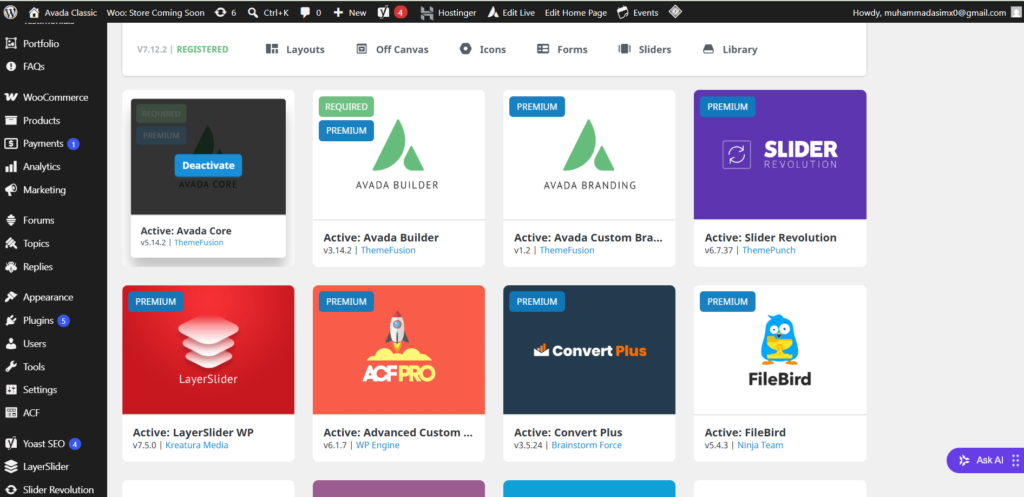Click Edit Home Page in admin bar

(575, 12)
